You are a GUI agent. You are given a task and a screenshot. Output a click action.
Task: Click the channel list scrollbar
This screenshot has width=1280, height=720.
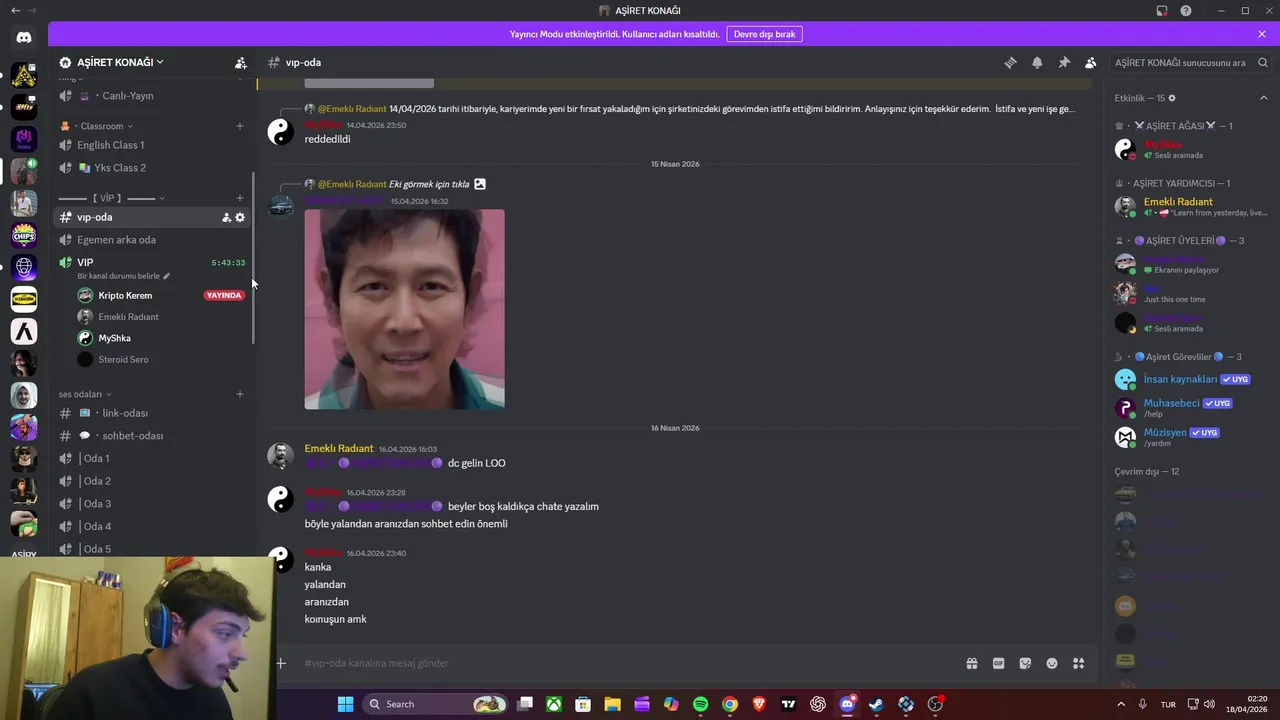click(x=254, y=260)
